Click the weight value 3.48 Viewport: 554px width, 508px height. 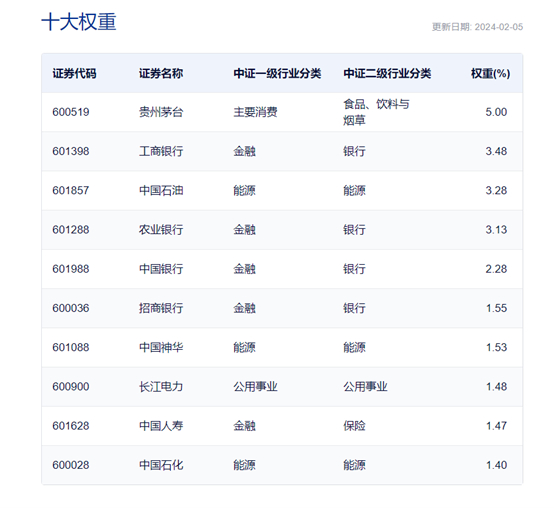click(x=496, y=152)
